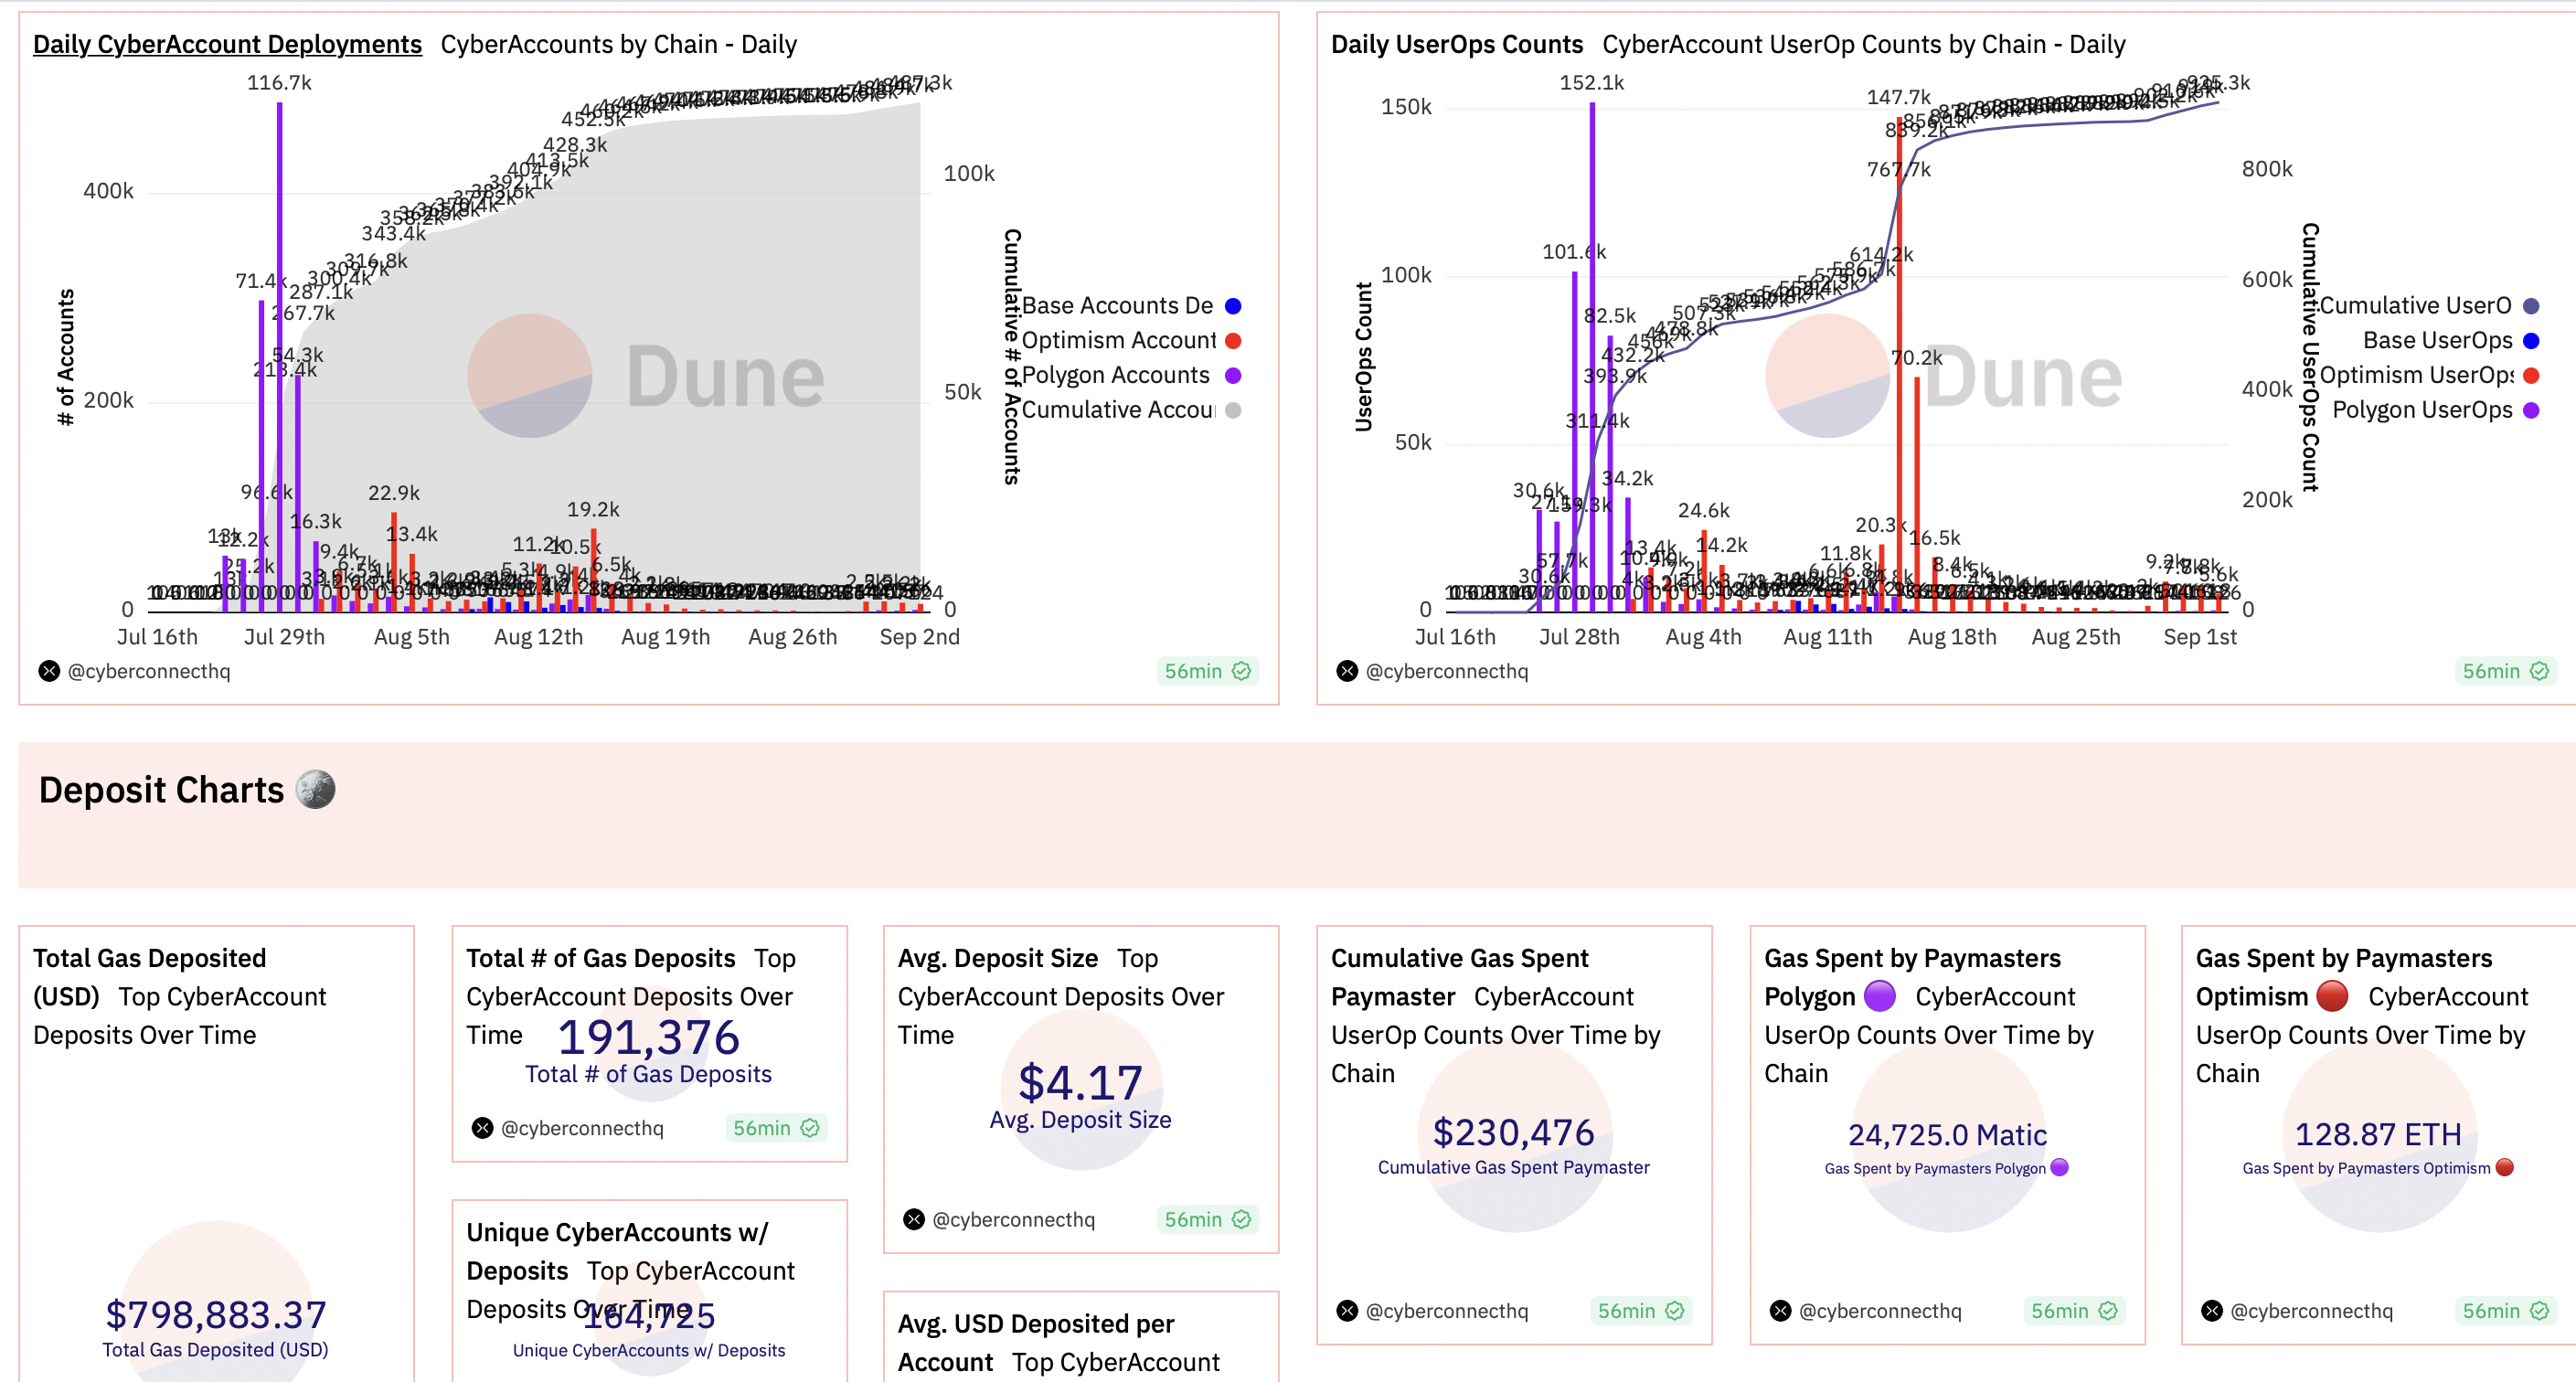Click the Total Gas Deposited (USD) title
Image resolution: width=2576 pixels, height=1382 pixels.
click(x=149, y=958)
